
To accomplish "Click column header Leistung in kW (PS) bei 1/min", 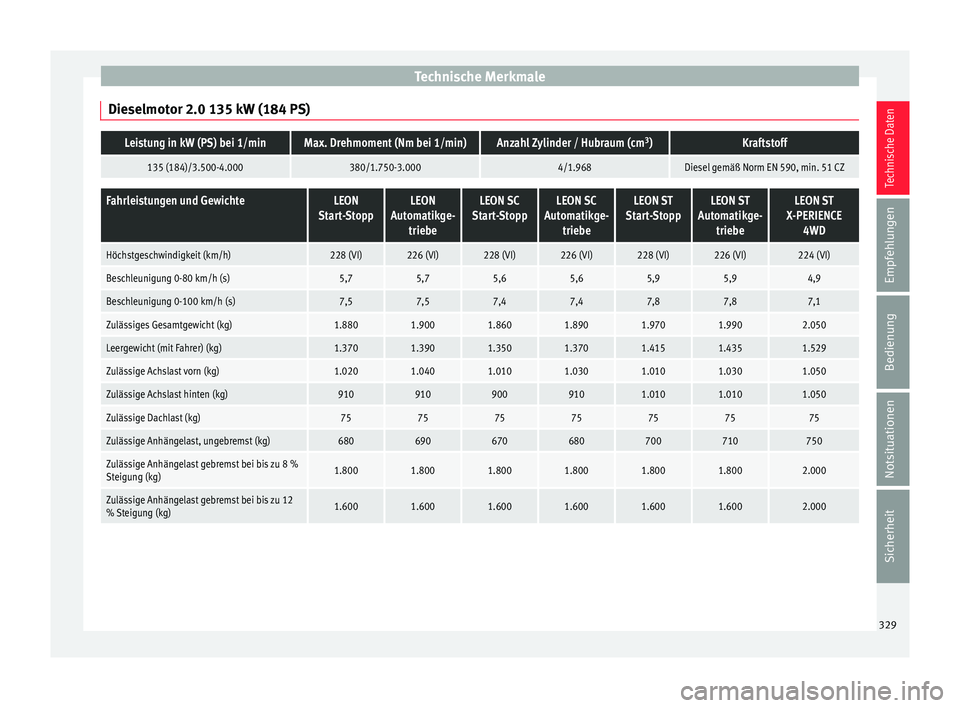I will [195, 143].
